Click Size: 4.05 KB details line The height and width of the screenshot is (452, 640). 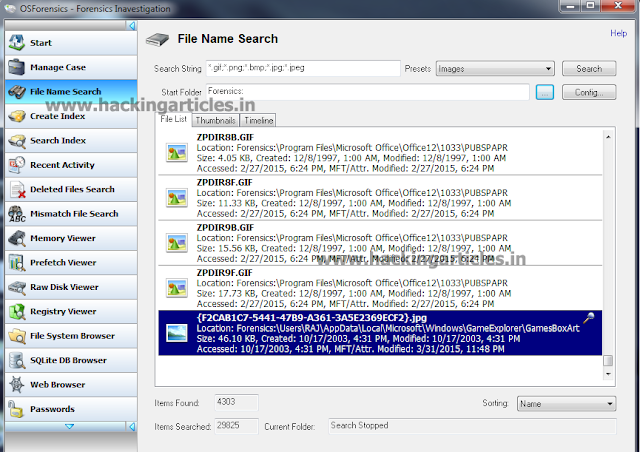[x=351, y=158]
